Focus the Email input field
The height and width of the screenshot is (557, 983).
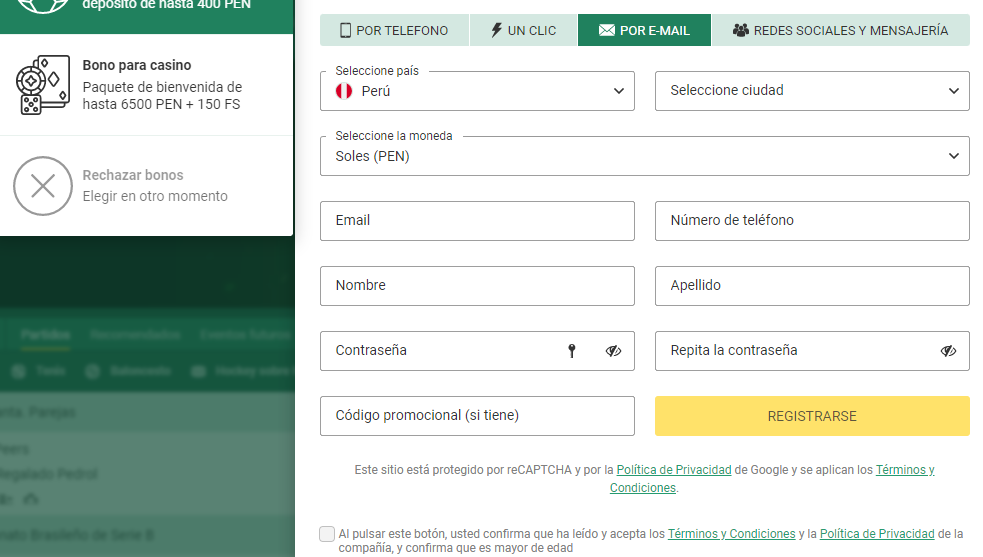click(x=477, y=221)
